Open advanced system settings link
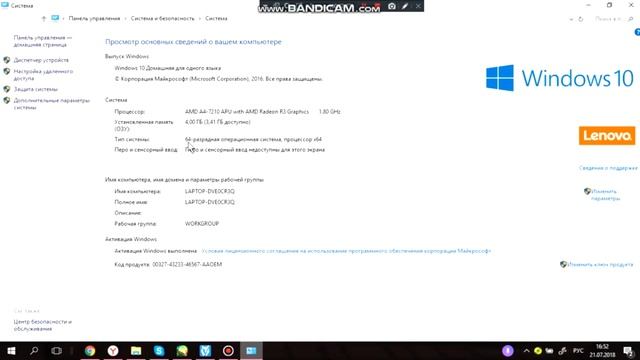This screenshot has width=640, height=360. pyautogui.click(x=51, y=104)
